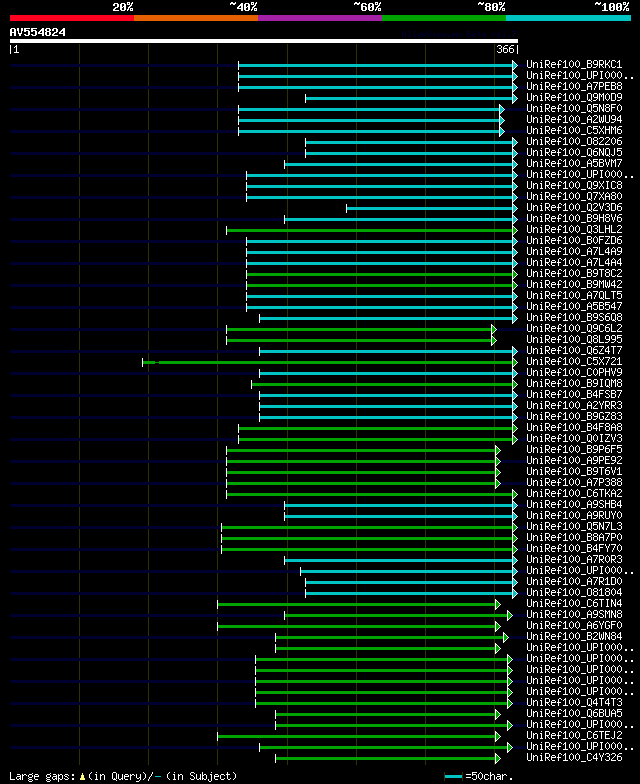Select the UniRef100_B9MW42 hit label
Viewport: 640px width, 784px height.
pyautogui.click(x=574, y=284)
